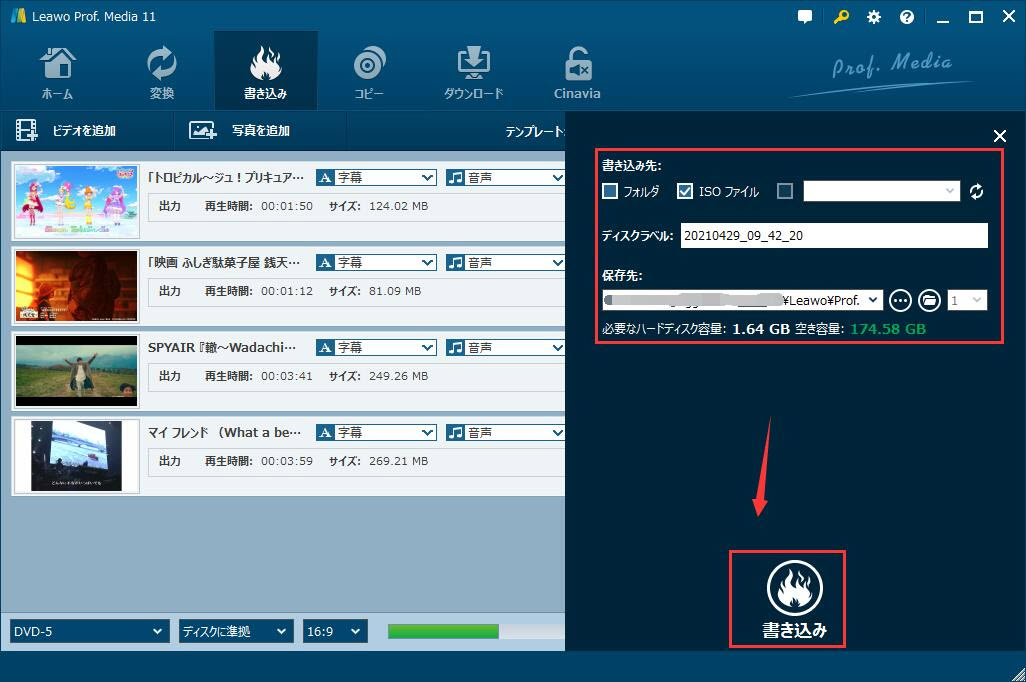Click the flame burn icon button
Image resolution: width=1026 pixels, height=682 pixels.
(x=794, y=588)
